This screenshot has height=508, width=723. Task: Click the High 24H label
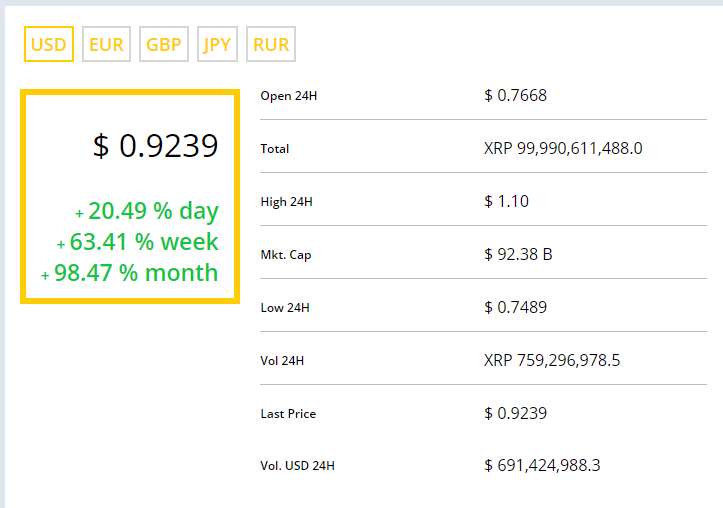point(286,202)
